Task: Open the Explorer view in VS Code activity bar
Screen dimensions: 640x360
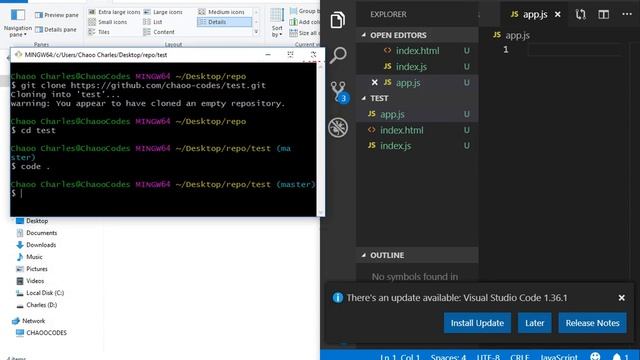Action: (338, 20)
